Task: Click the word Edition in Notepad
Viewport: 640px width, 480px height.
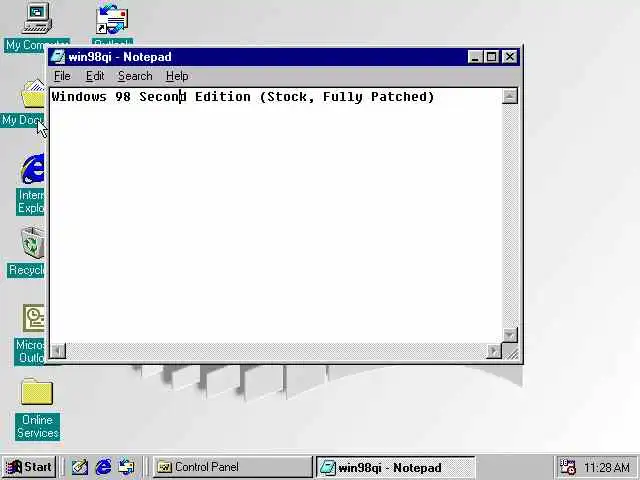Action: (223, 97)
